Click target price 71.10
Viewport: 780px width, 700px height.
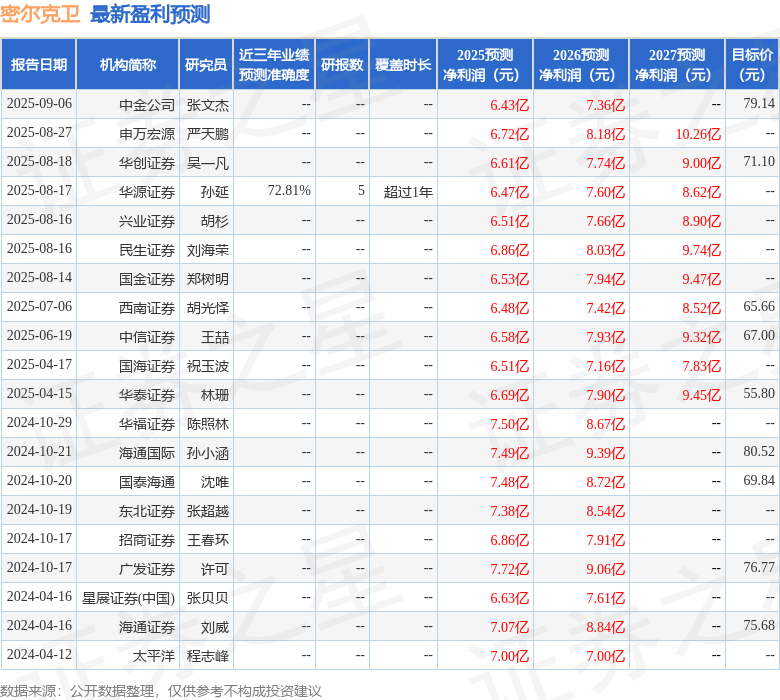(x=759, y=161)
